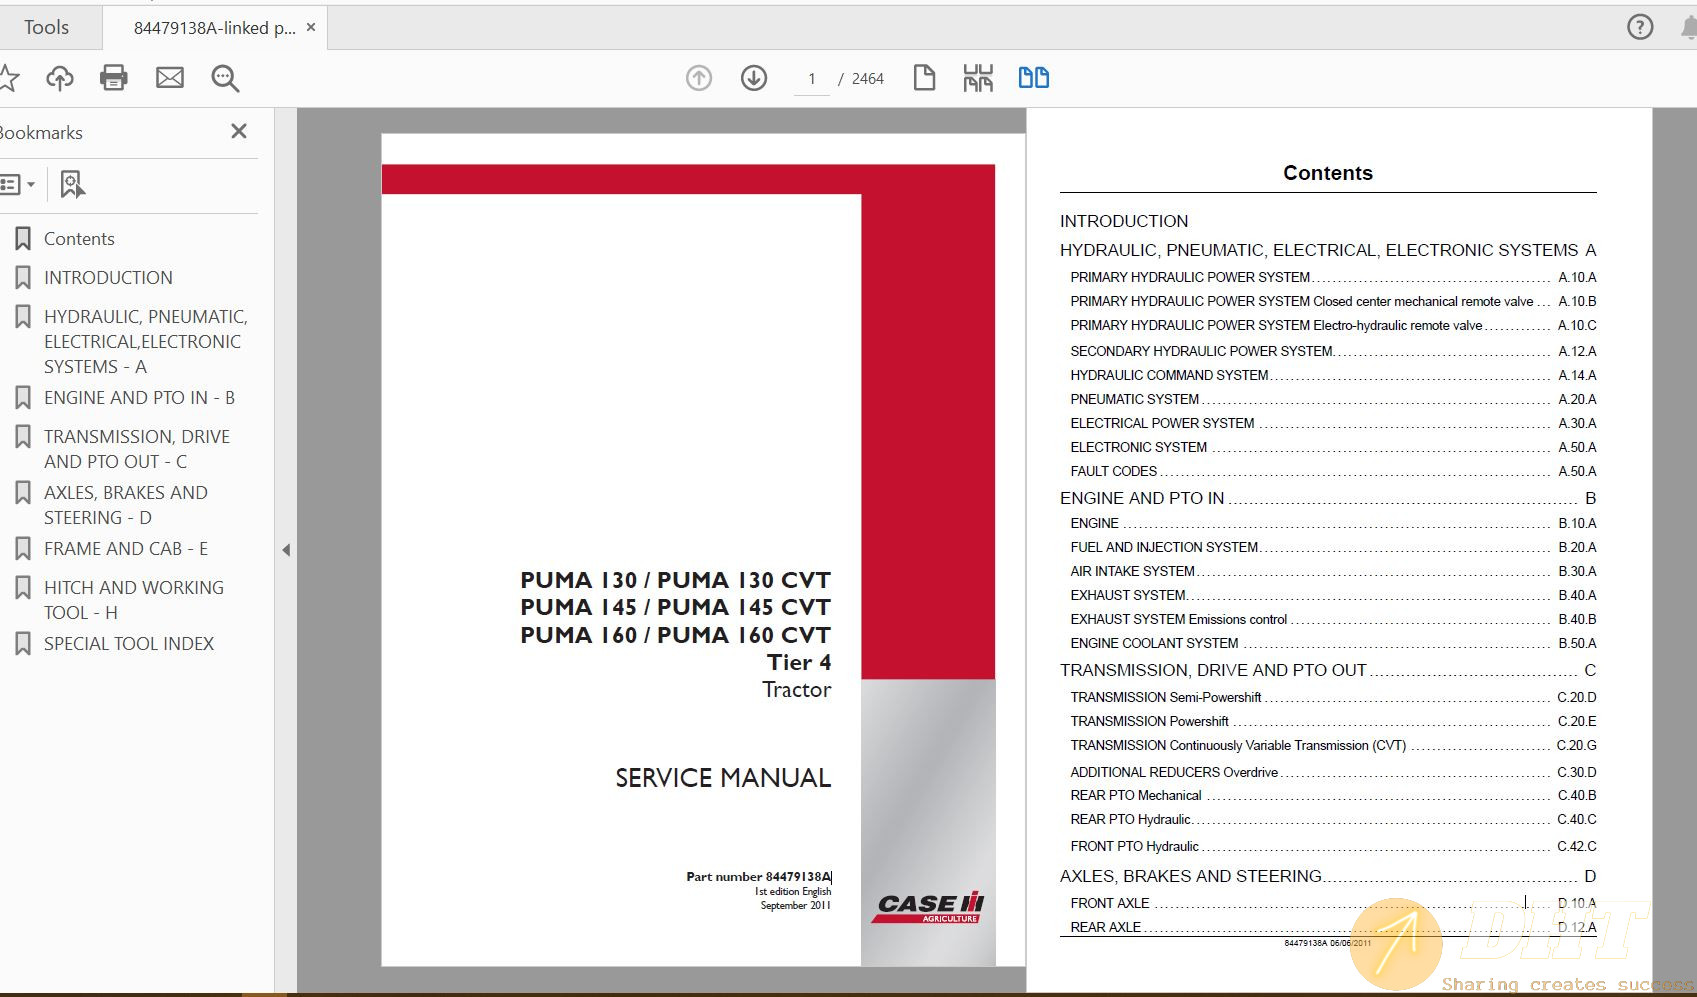This screenshot has width=1697, height=997.
Task: Open the Contents bookmark
Action: click(x=79, y=239)
